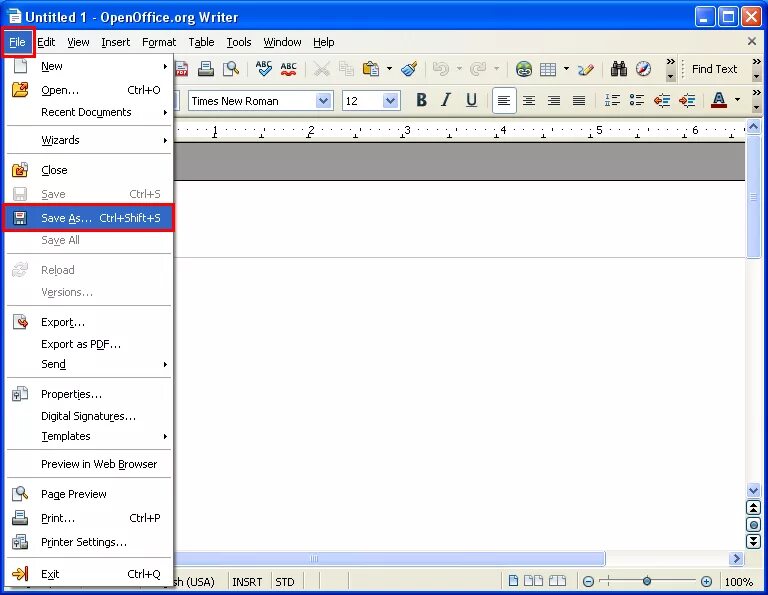
Task: Open the Navigator compass icon
Action: coord(644,69)
